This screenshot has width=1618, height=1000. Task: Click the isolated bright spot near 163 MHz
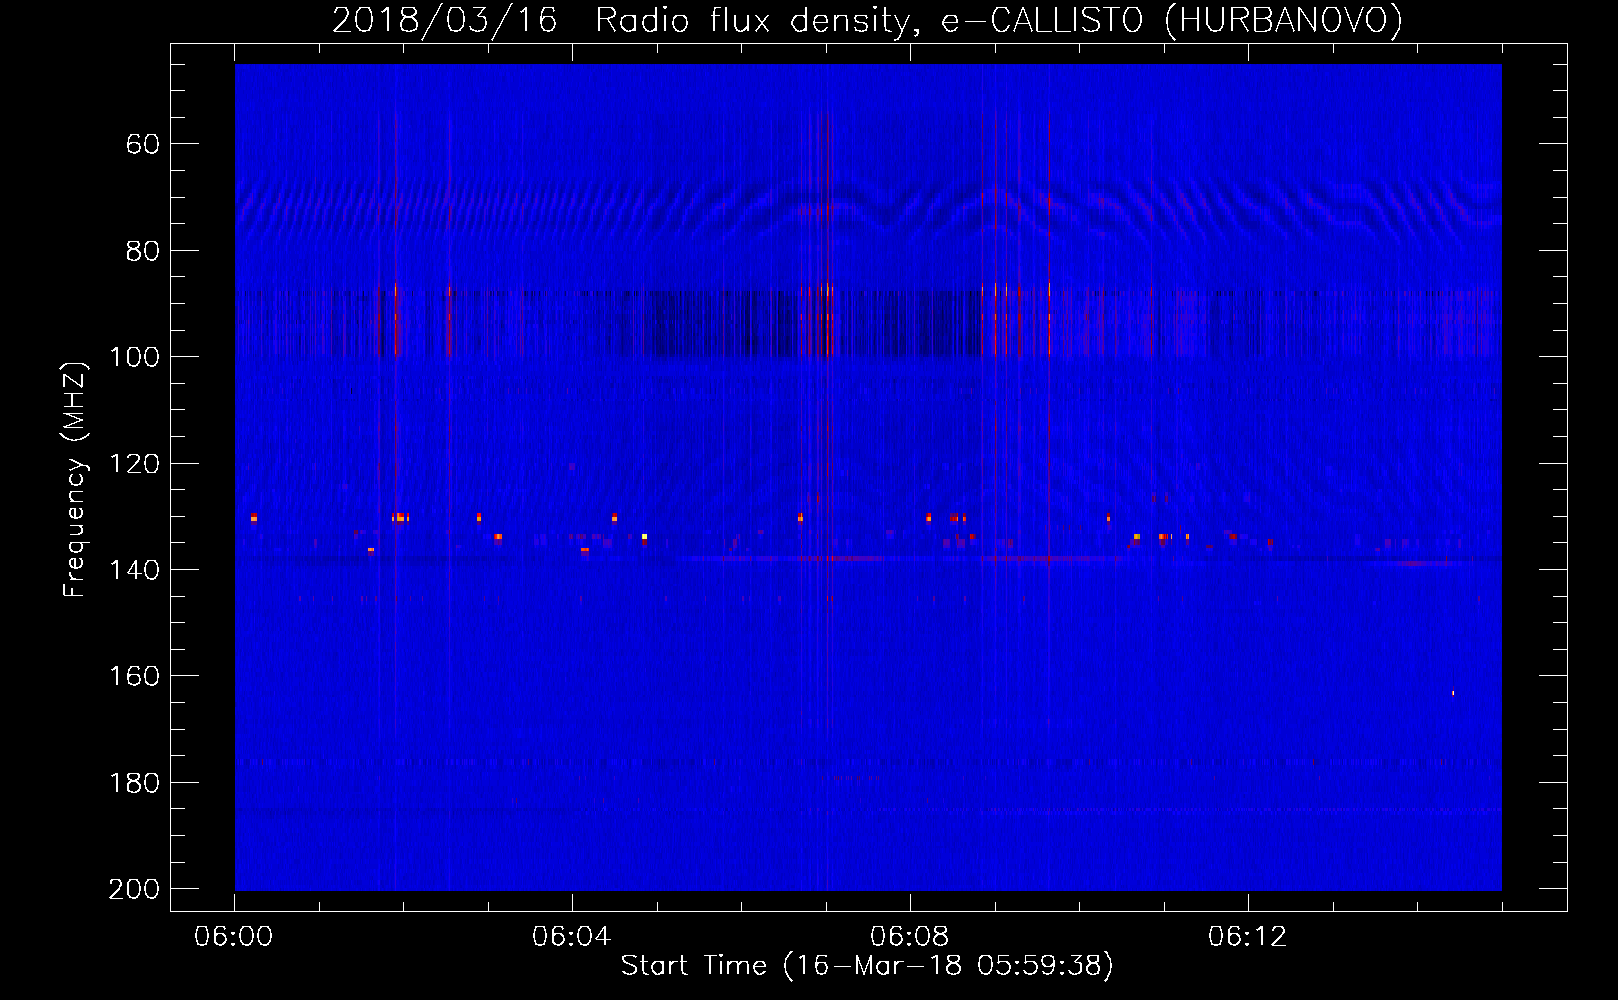(x=1453, y=693)
